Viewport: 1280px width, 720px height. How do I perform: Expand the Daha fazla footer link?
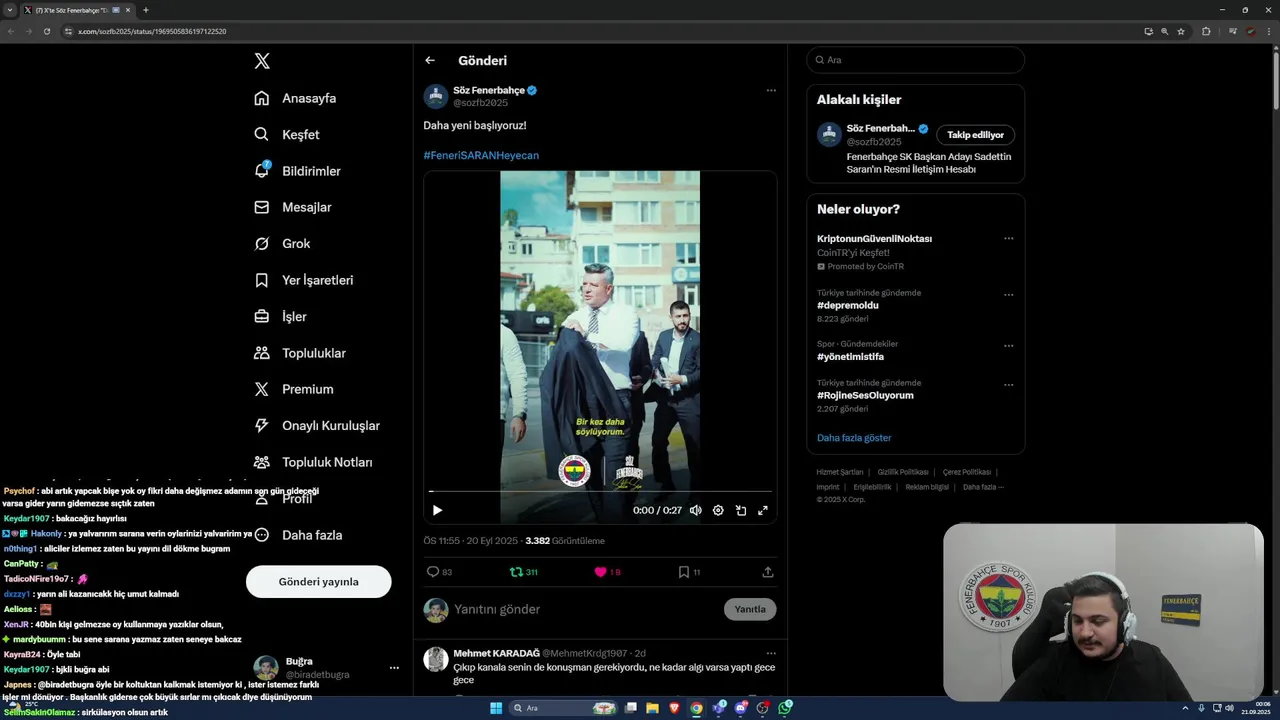(x=983, y=487)
